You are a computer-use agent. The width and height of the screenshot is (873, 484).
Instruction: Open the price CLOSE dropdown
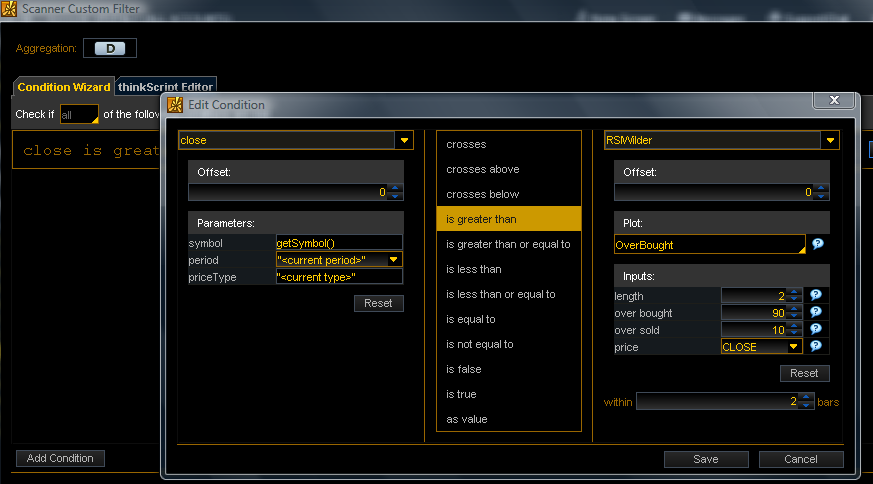(793, 346)
